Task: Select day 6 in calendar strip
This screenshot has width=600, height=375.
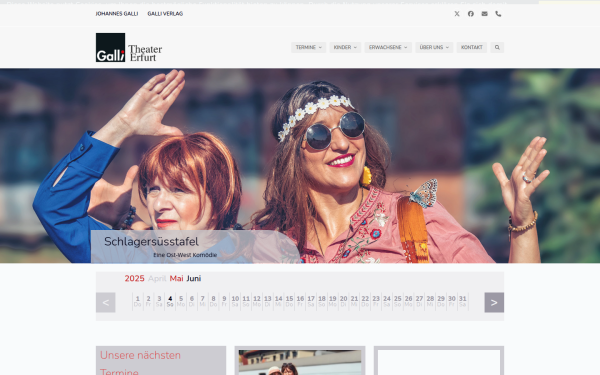Action: pyautogui.click(x=192, y=301)
